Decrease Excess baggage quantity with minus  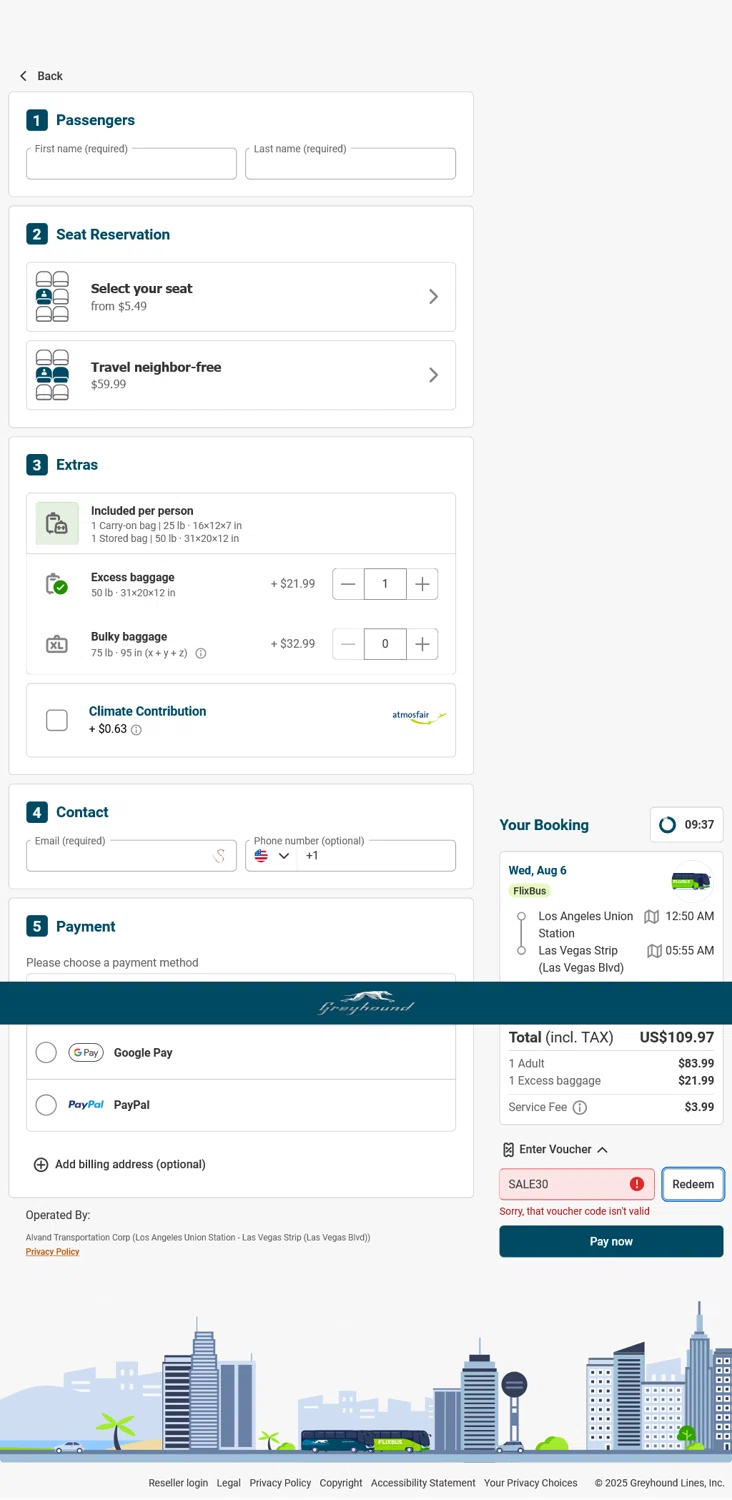348,584
